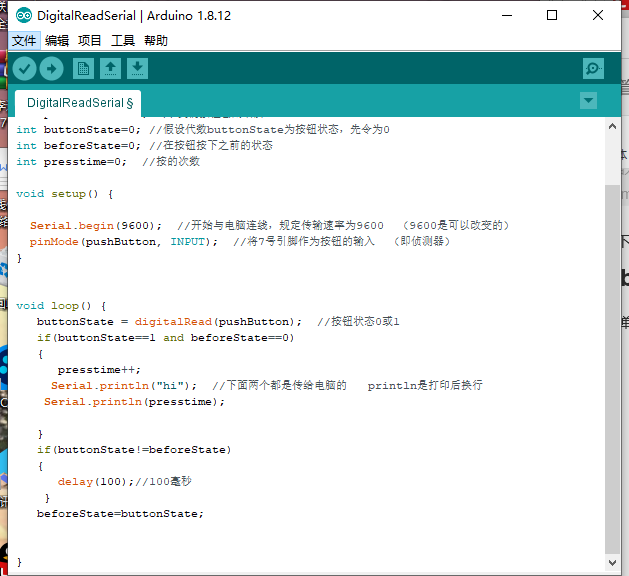Click 'beforeState=buttonState;' line
Image resolution: width=629 pixels, height=576 pixels.
120,514
